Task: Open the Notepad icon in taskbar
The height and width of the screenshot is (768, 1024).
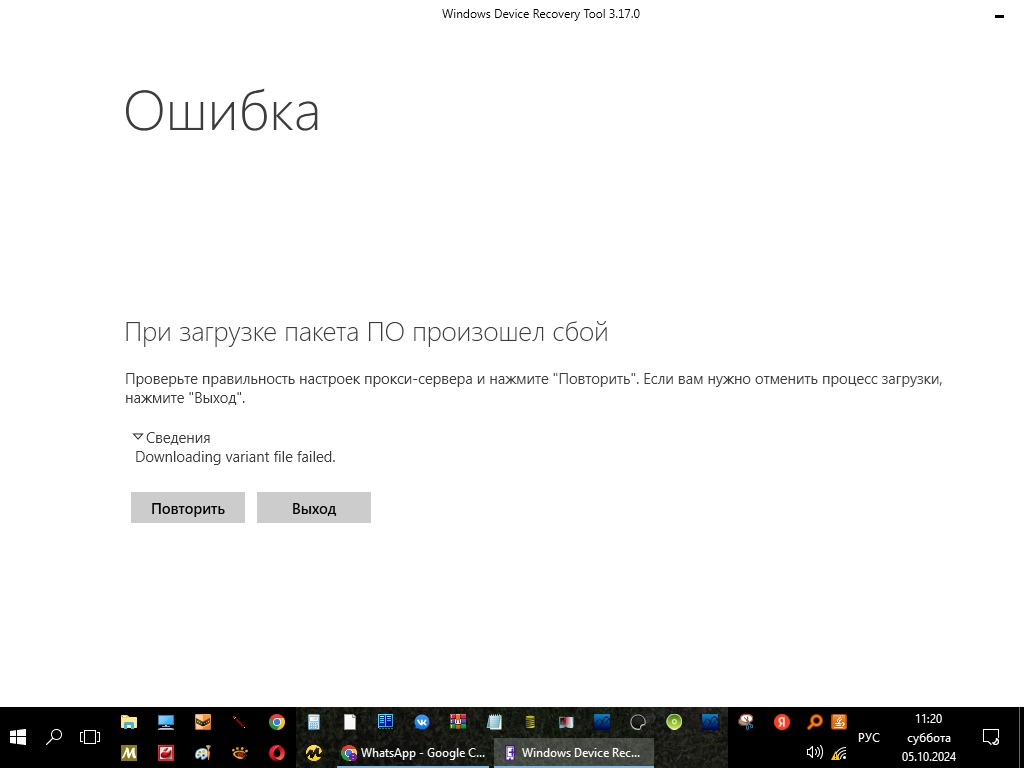Action: pos(494,722)
